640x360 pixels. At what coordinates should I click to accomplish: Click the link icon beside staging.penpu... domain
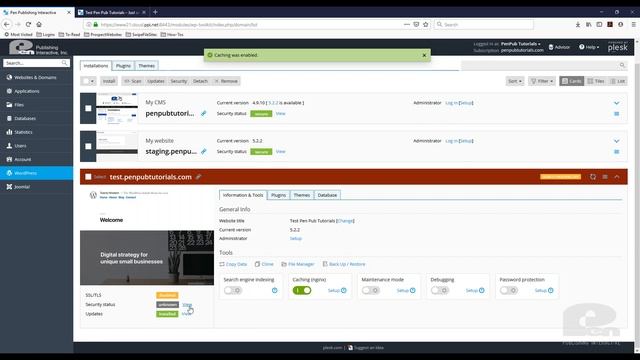tap(204, 151)
